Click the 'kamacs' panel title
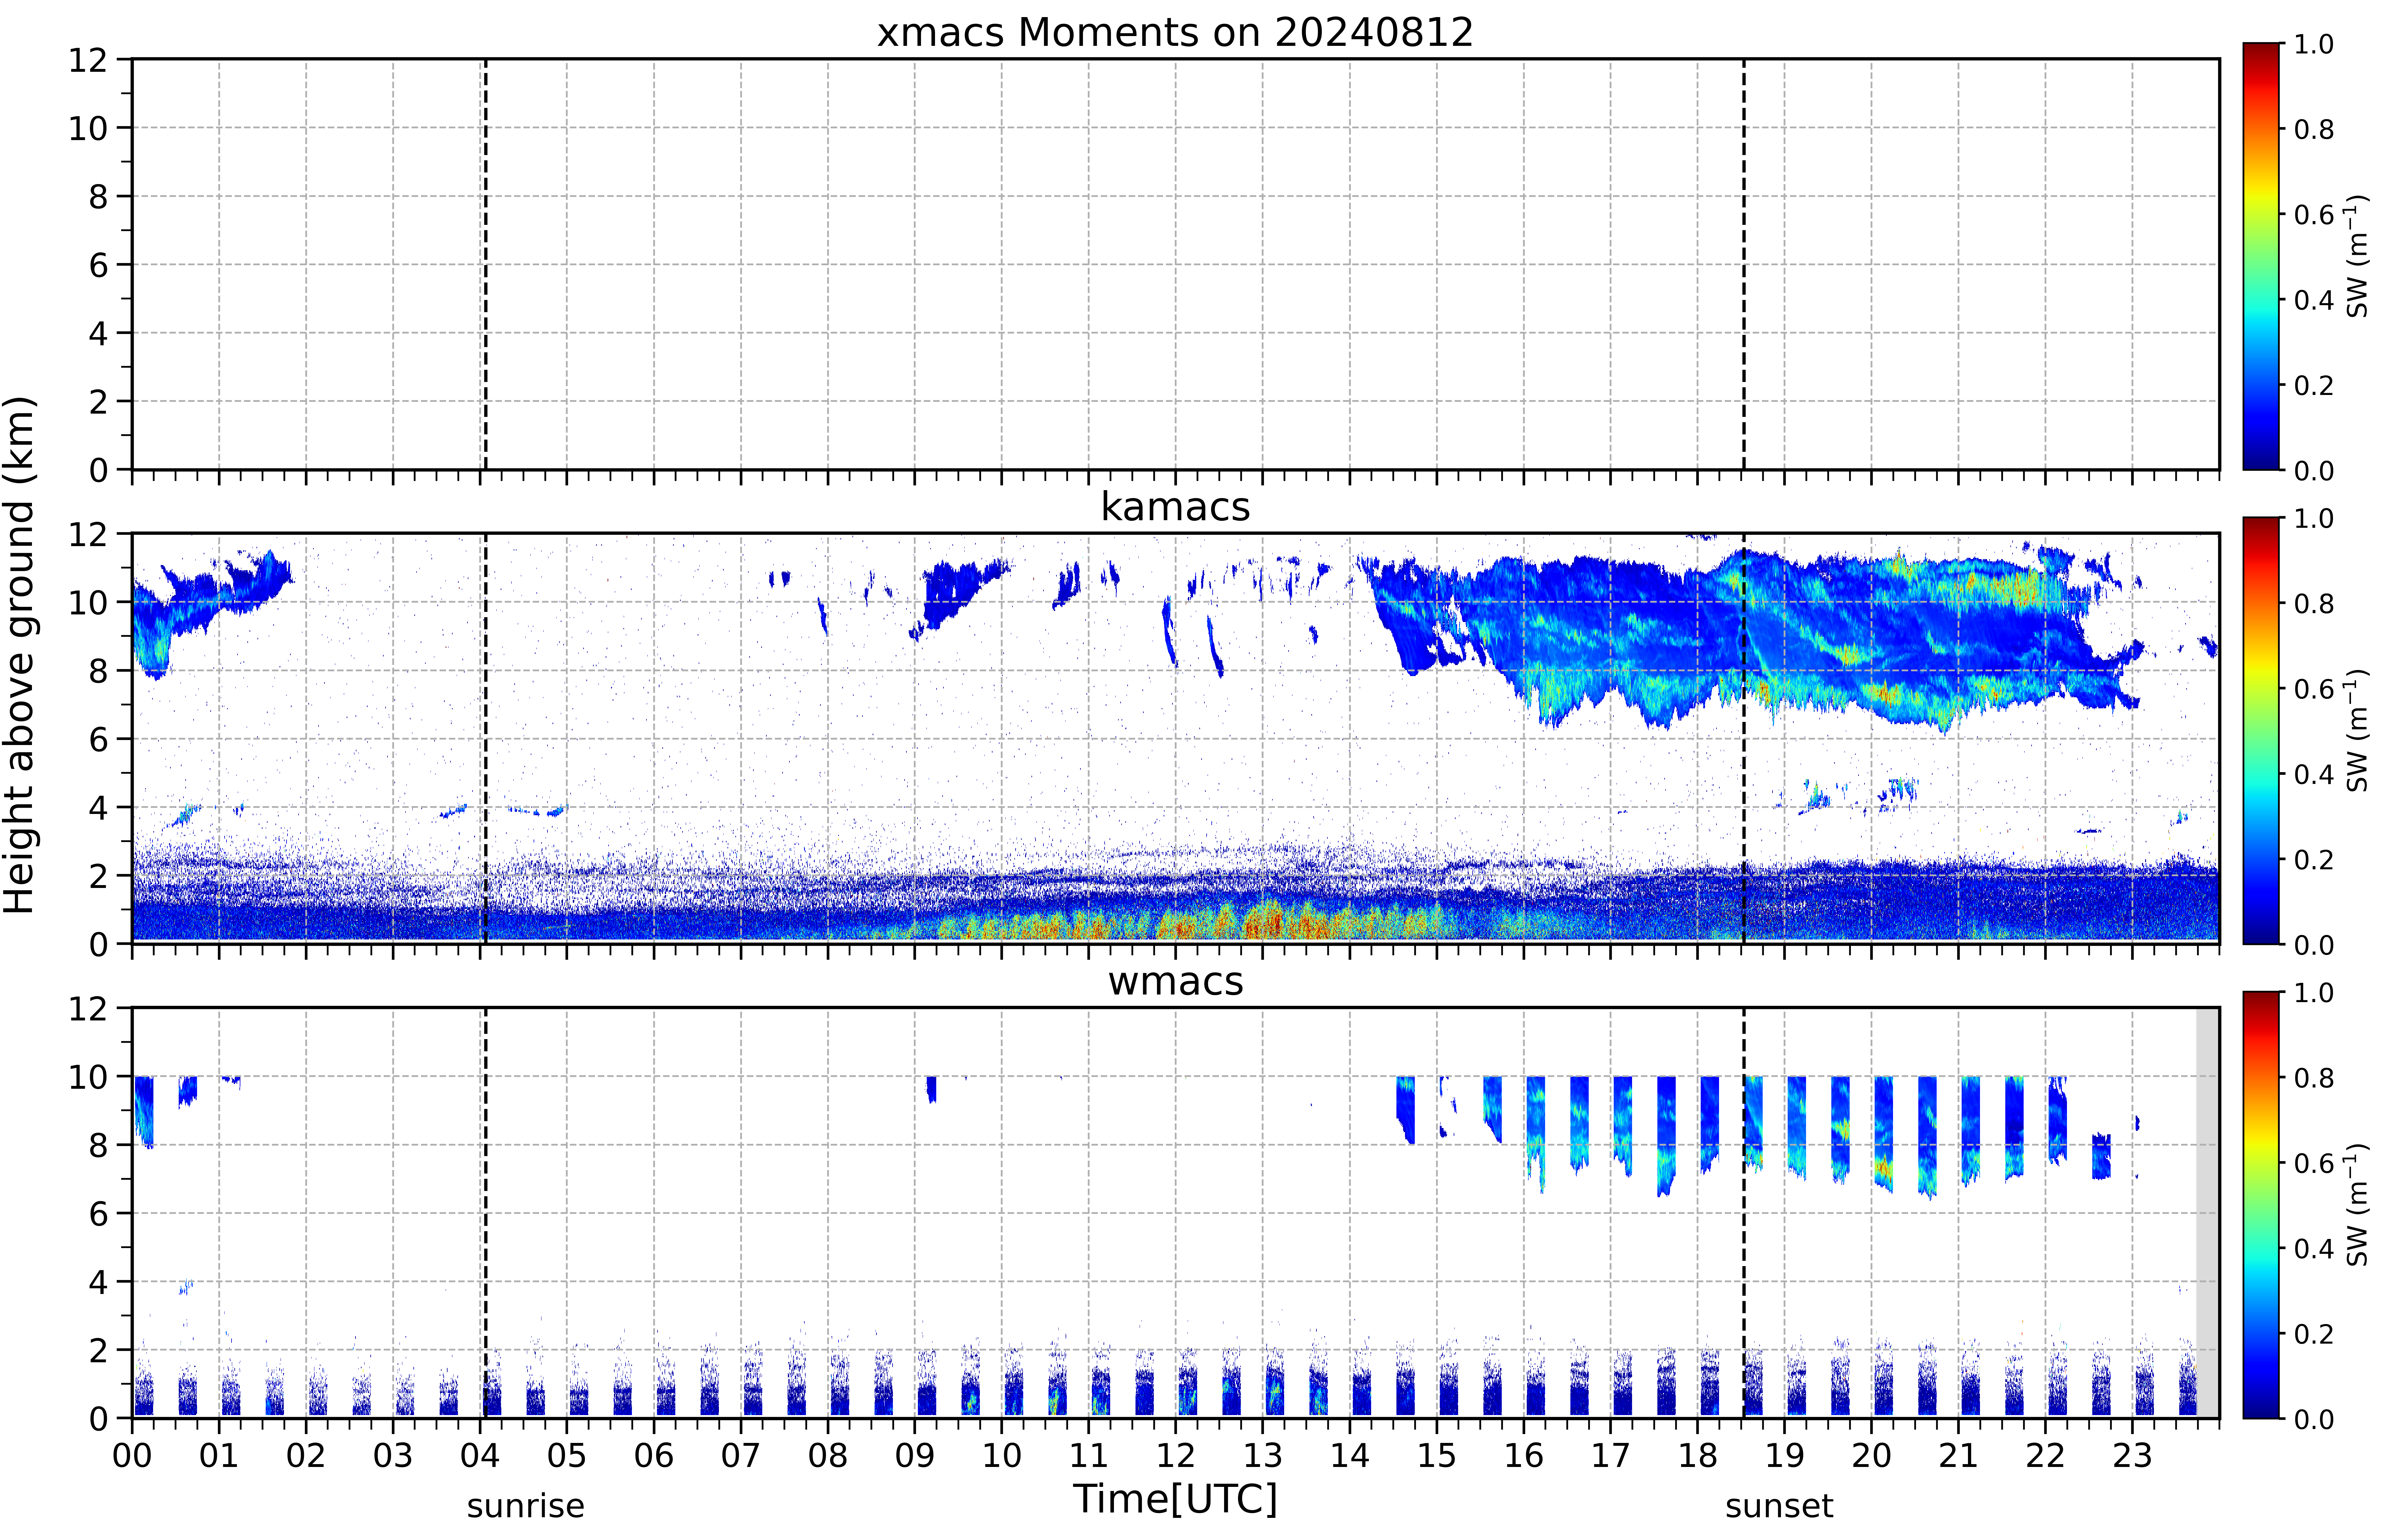The height and width of the screenshot is (1540, 2388). click(x=1175, y=507)
